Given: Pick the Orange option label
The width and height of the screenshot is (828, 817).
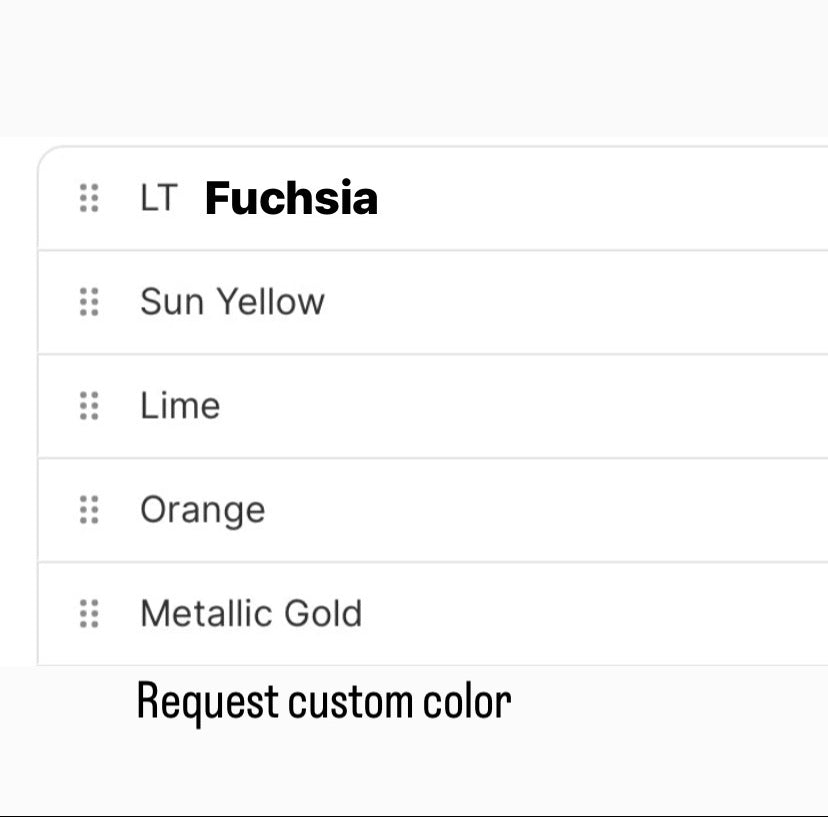Looking at the screenshot, I should tap(202, 510).
